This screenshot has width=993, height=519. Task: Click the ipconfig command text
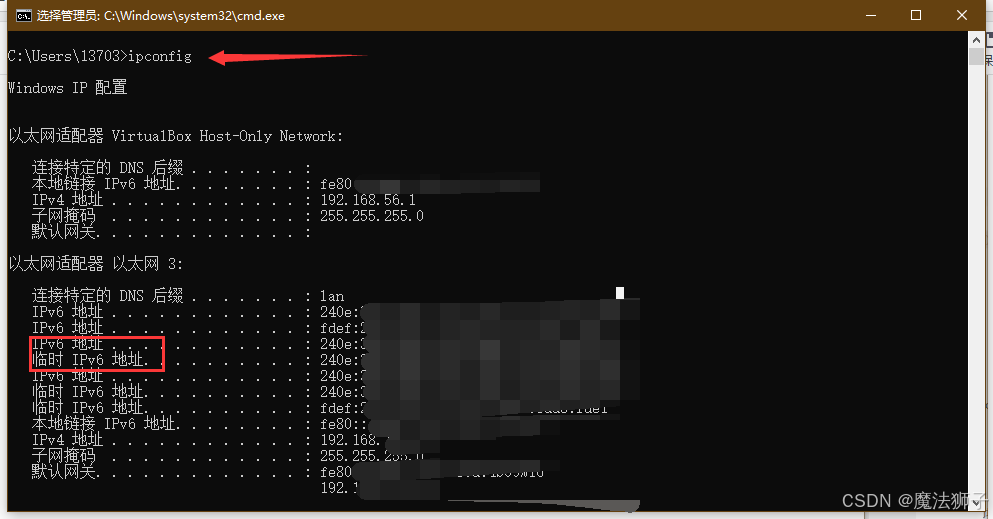click(x=160, y=56)
